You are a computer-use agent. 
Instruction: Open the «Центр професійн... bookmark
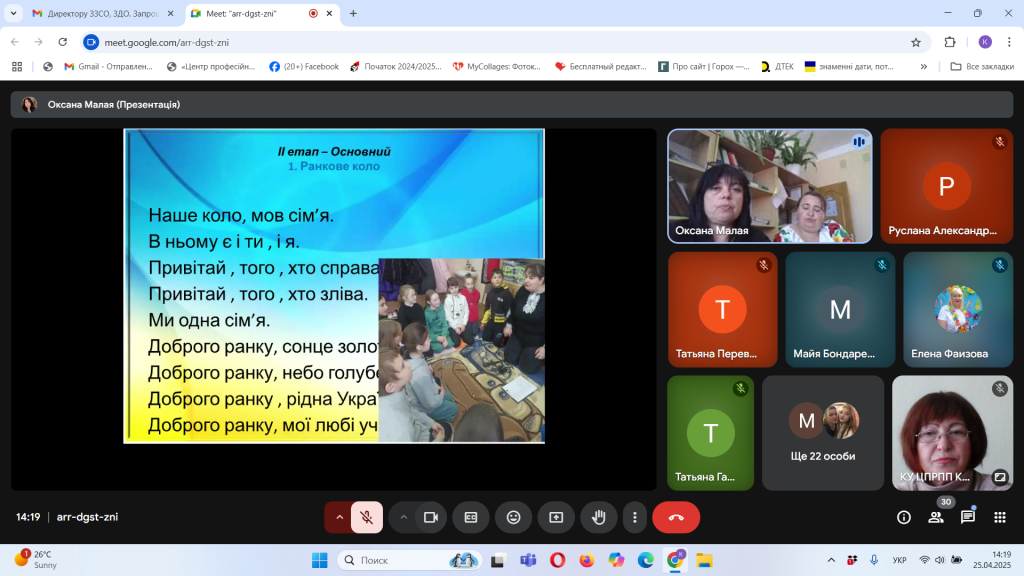coord(211,67)
